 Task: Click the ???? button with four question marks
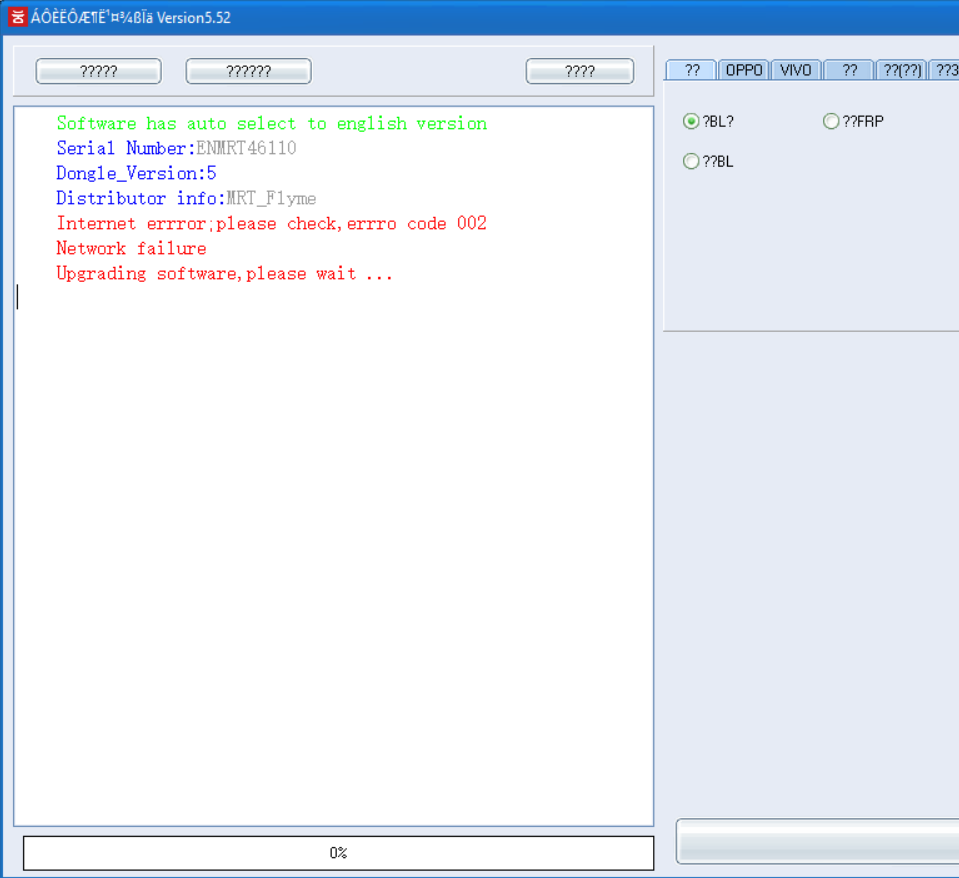tap(579, 71)
